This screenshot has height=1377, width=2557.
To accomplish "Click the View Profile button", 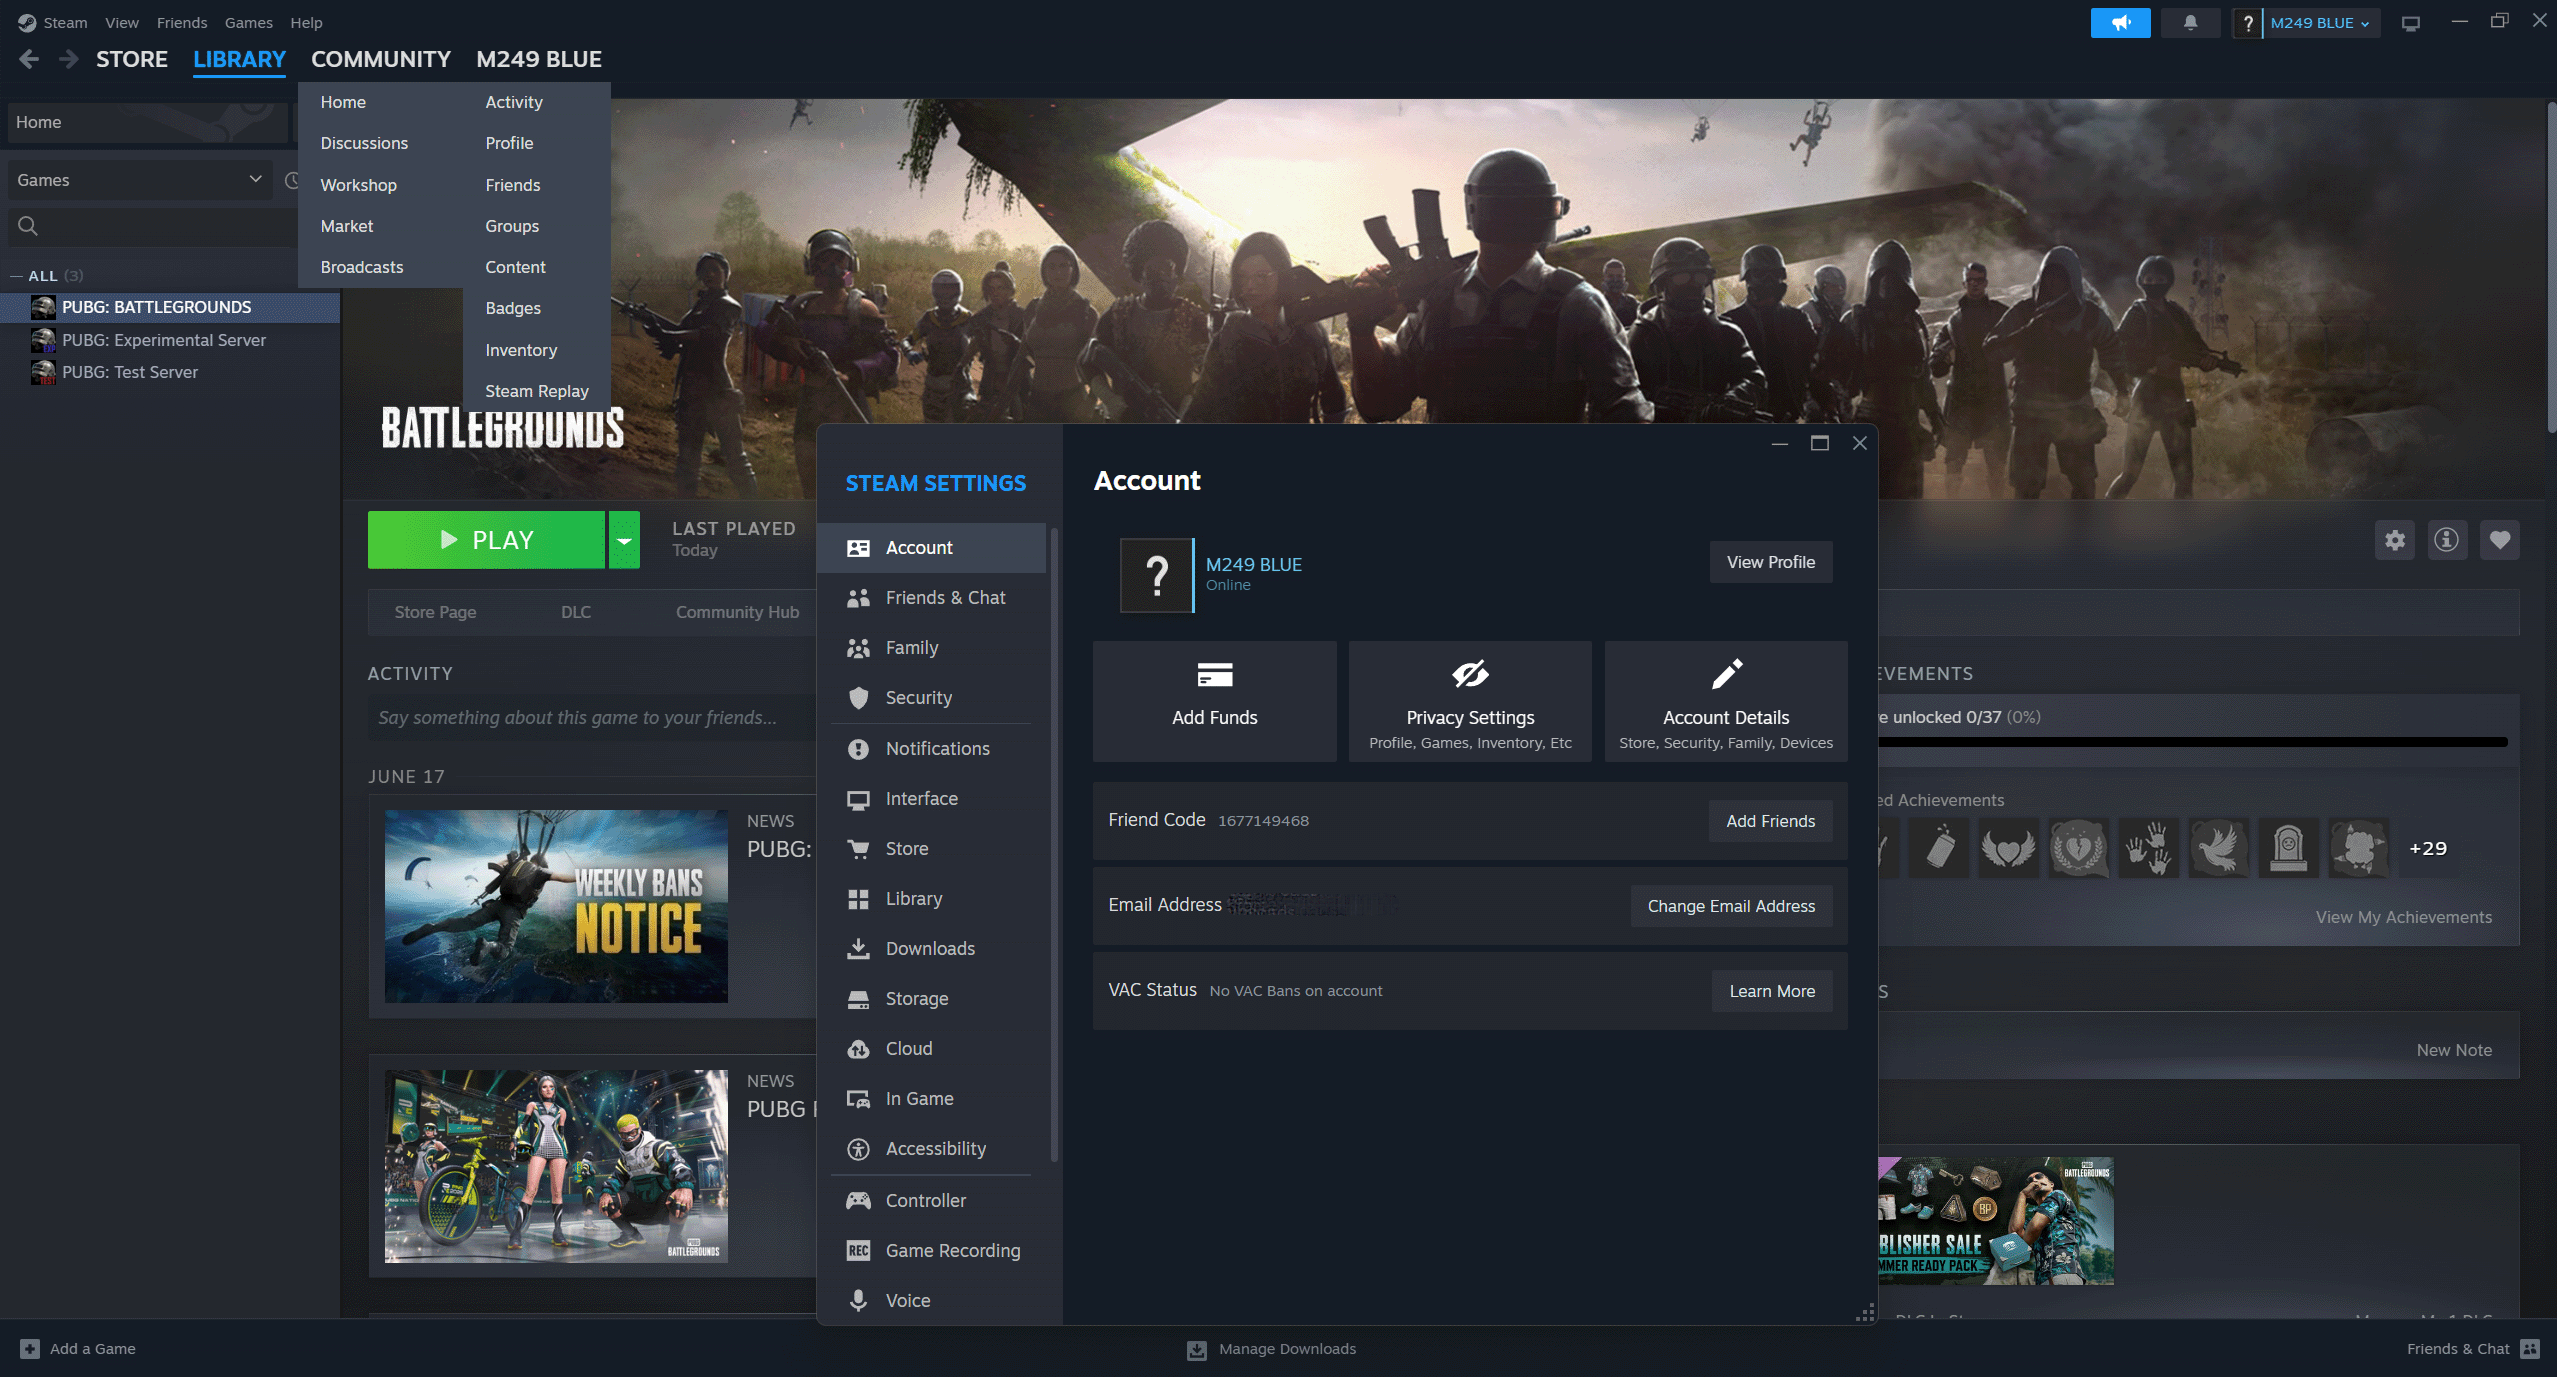I will click(x=1771, y=562).
